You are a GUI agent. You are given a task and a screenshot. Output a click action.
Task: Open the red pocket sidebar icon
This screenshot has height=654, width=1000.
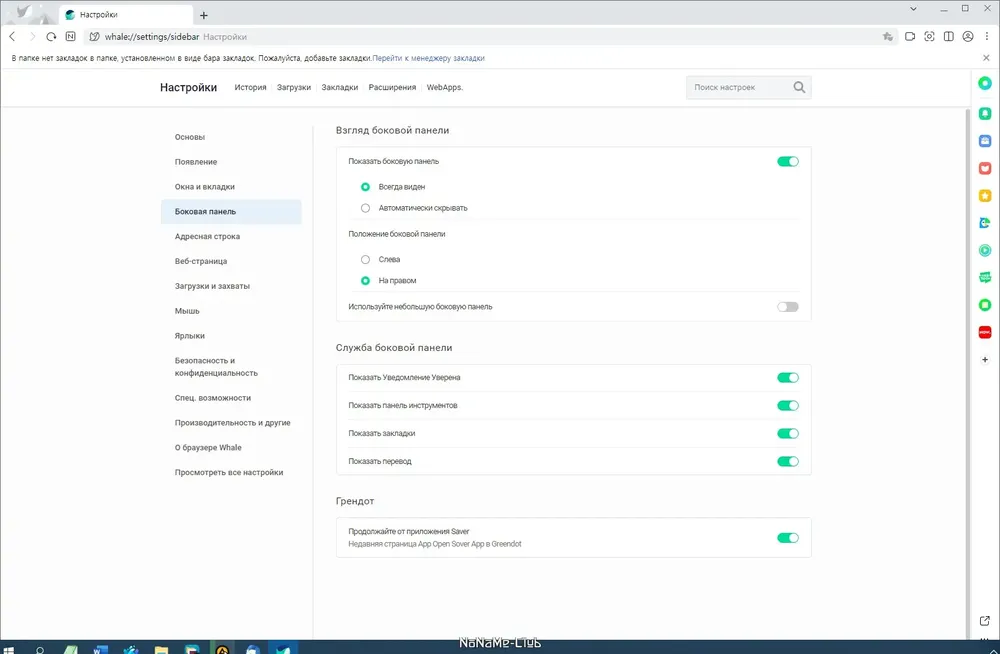(x=985, y=168)
